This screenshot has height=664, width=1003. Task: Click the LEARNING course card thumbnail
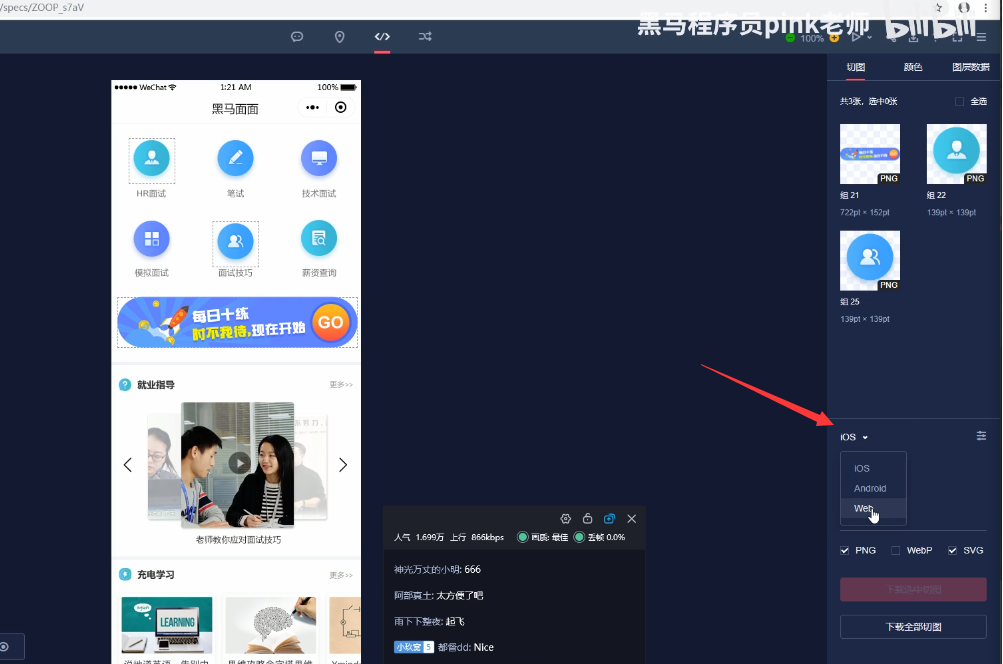[167, 625]
